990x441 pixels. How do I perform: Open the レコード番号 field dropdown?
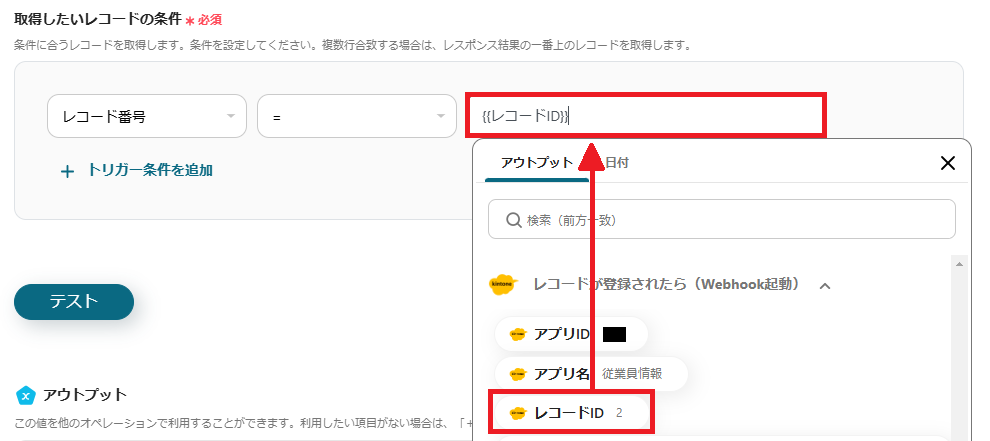point(146,116)
